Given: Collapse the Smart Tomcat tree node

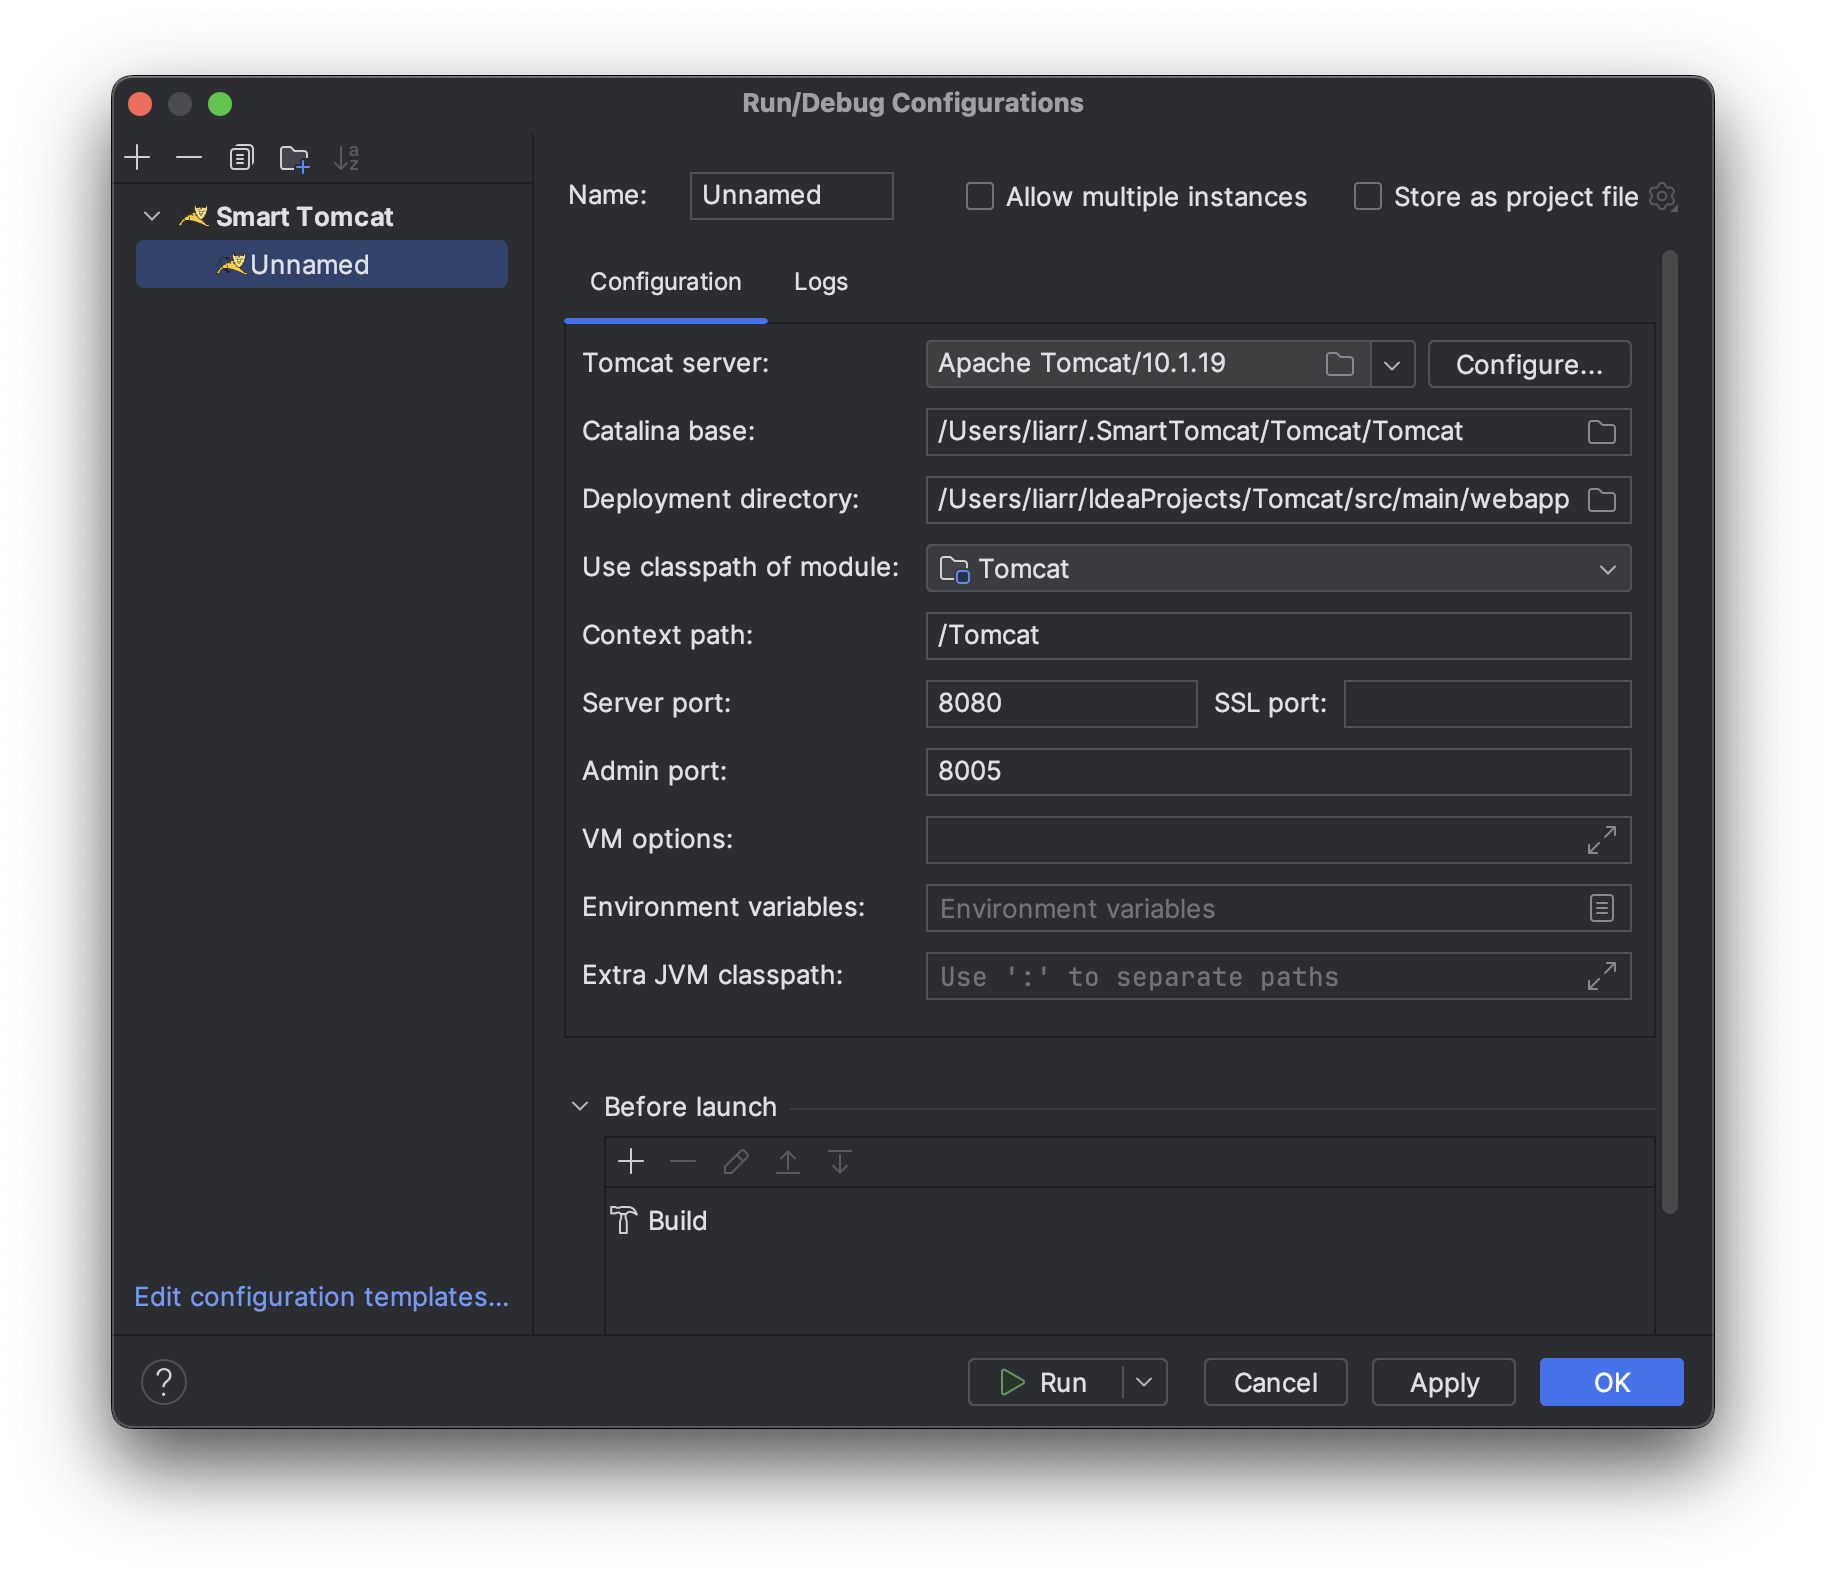Looking at the screenshot, I should click(x=152, y=216).
